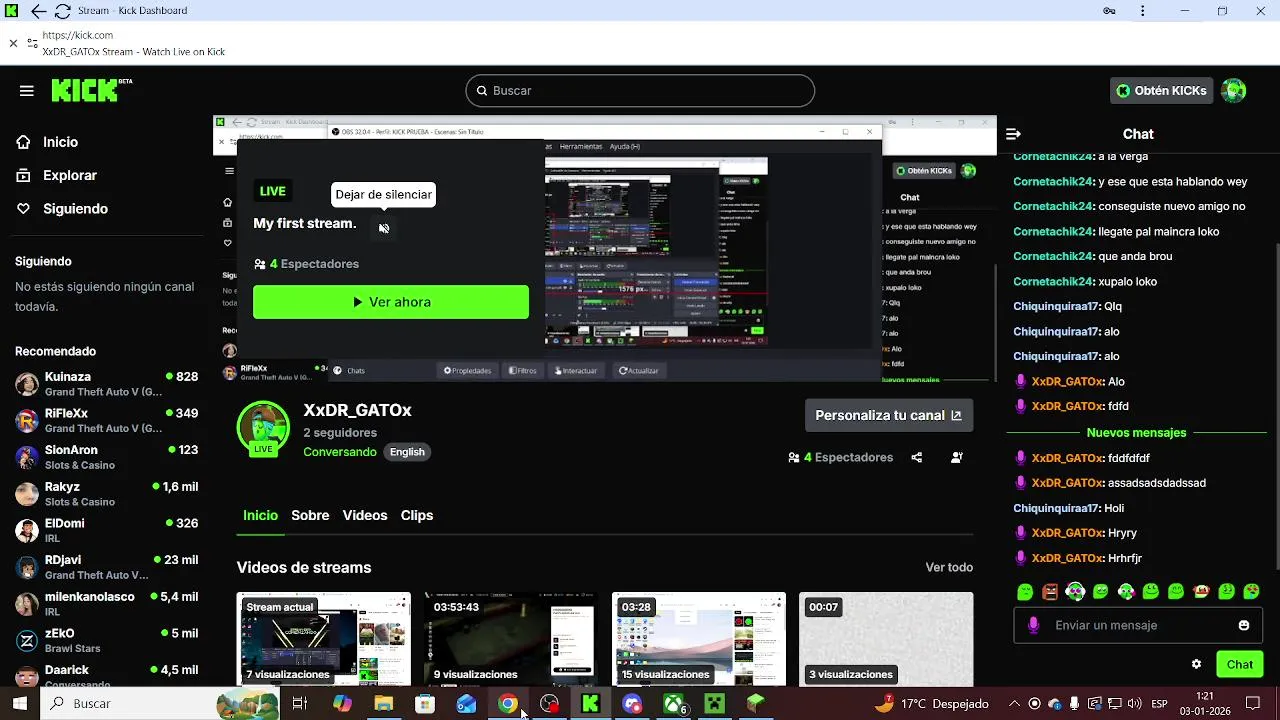Switch to the Inicio channel tab
1280x720 pixels.
260,515
